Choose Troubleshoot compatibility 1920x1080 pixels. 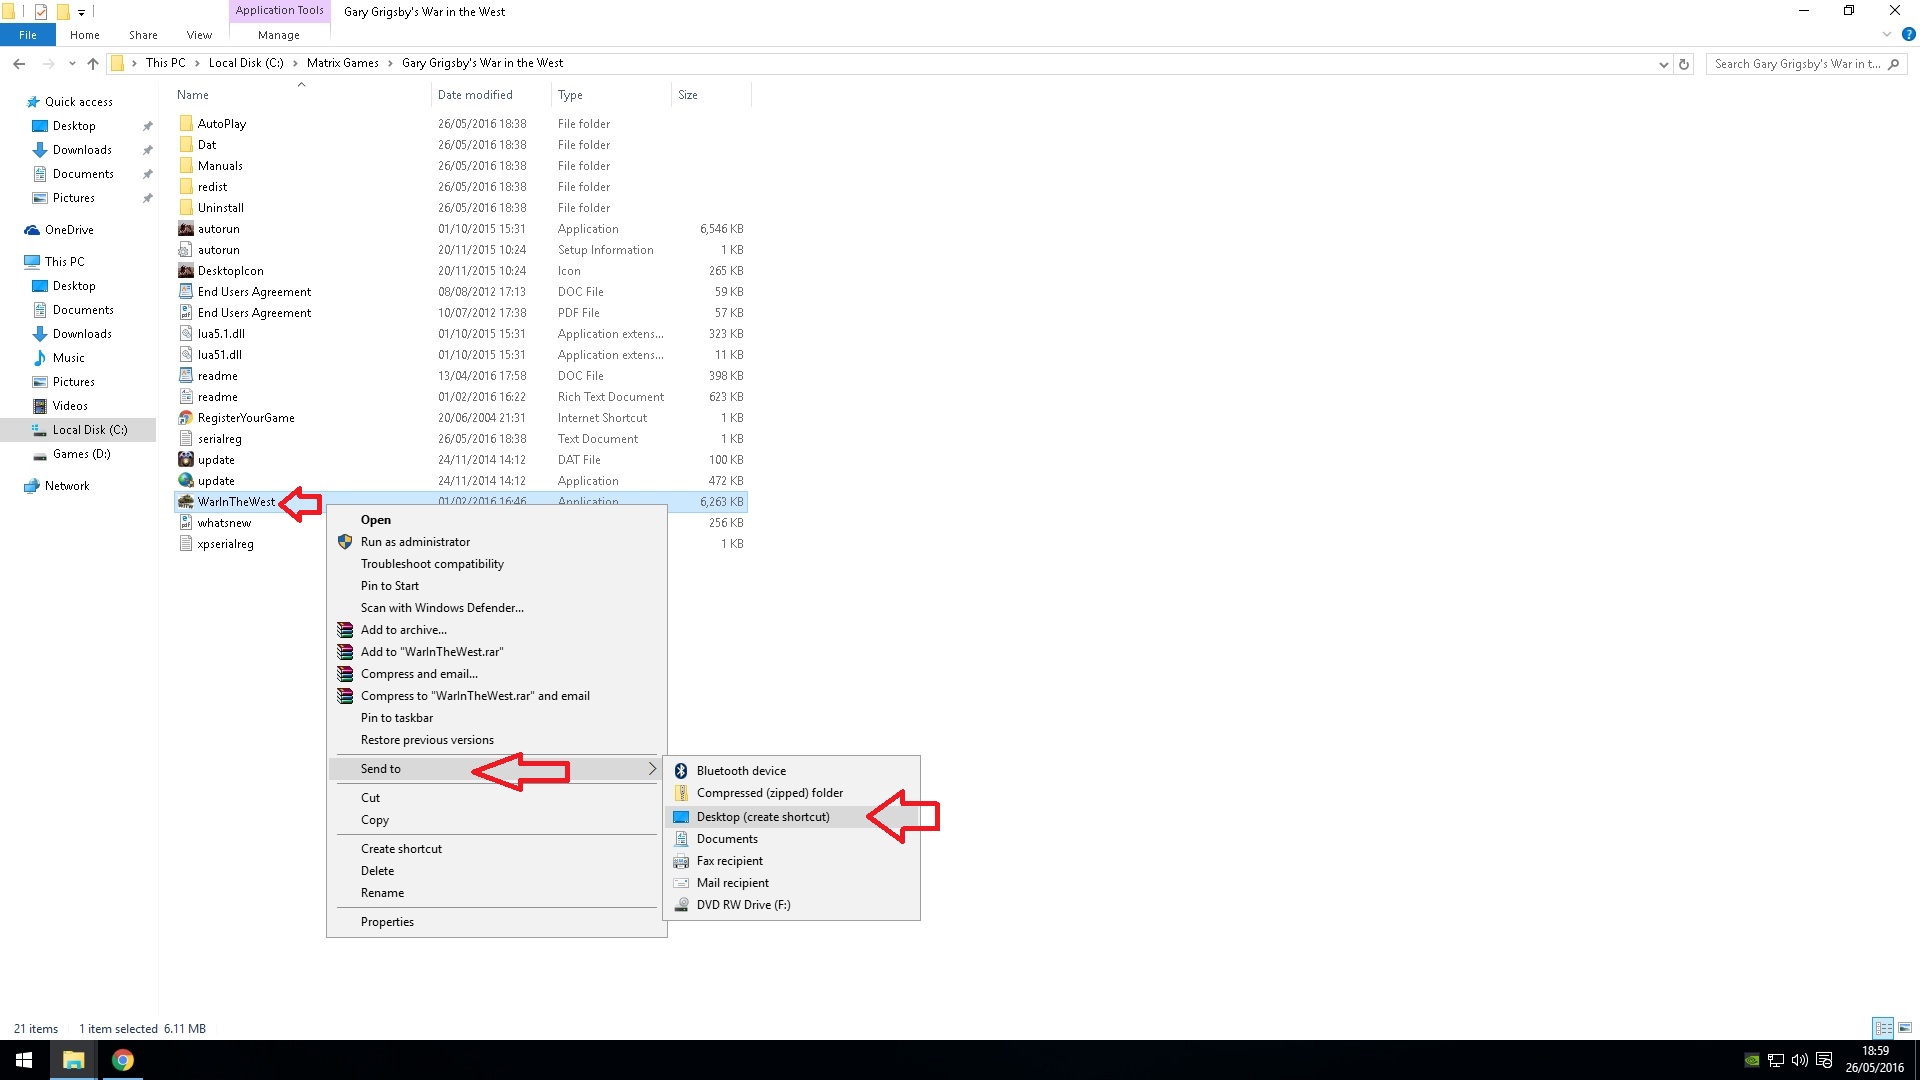(x=432, y=564)
